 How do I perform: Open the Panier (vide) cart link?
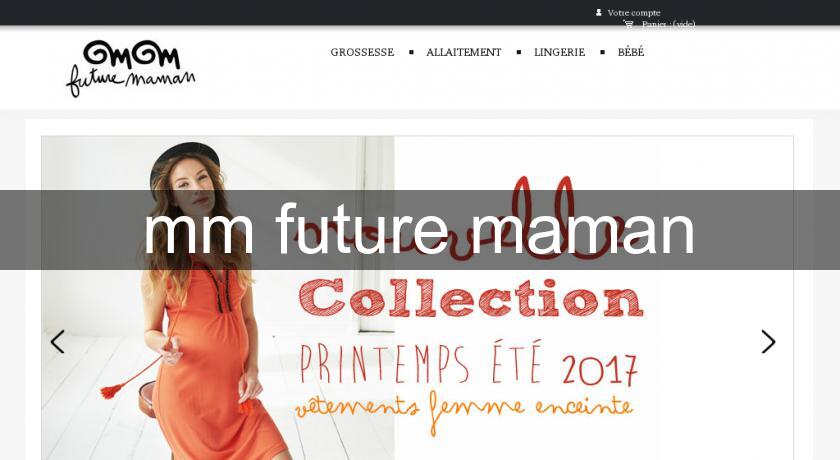click(668, 24)
